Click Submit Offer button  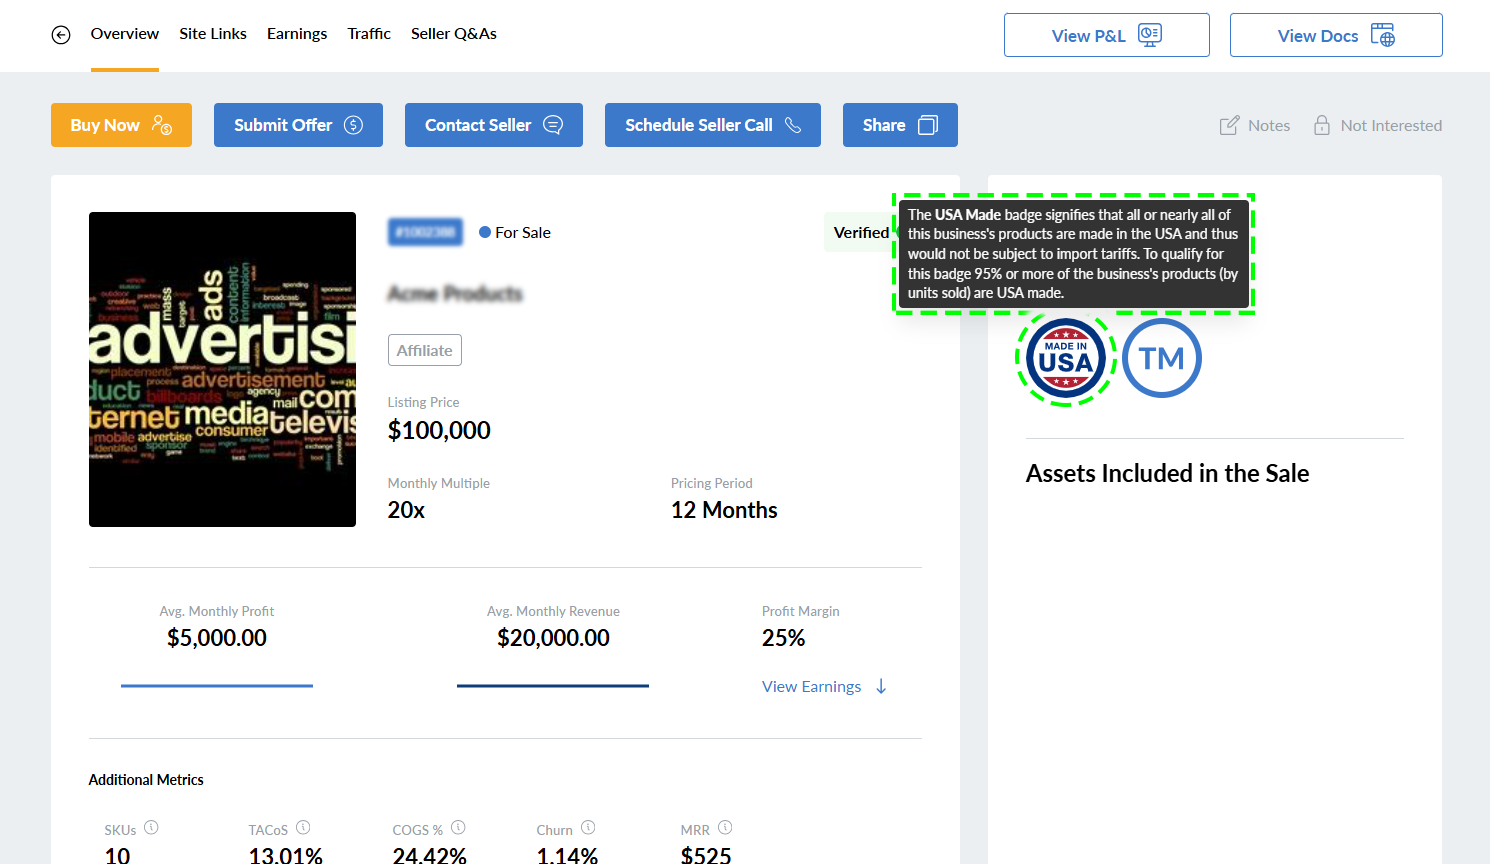pos(298,125)
